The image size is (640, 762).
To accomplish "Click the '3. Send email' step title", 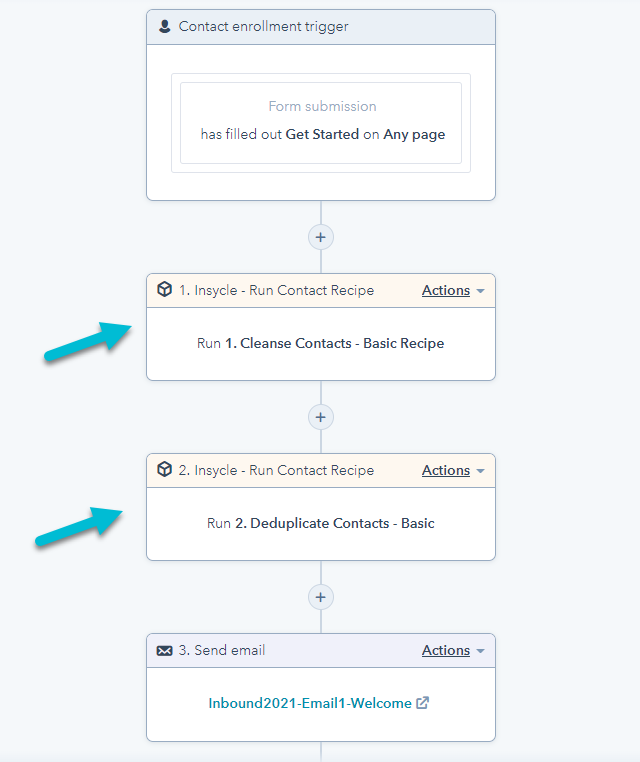I will (x=222, y=650).
